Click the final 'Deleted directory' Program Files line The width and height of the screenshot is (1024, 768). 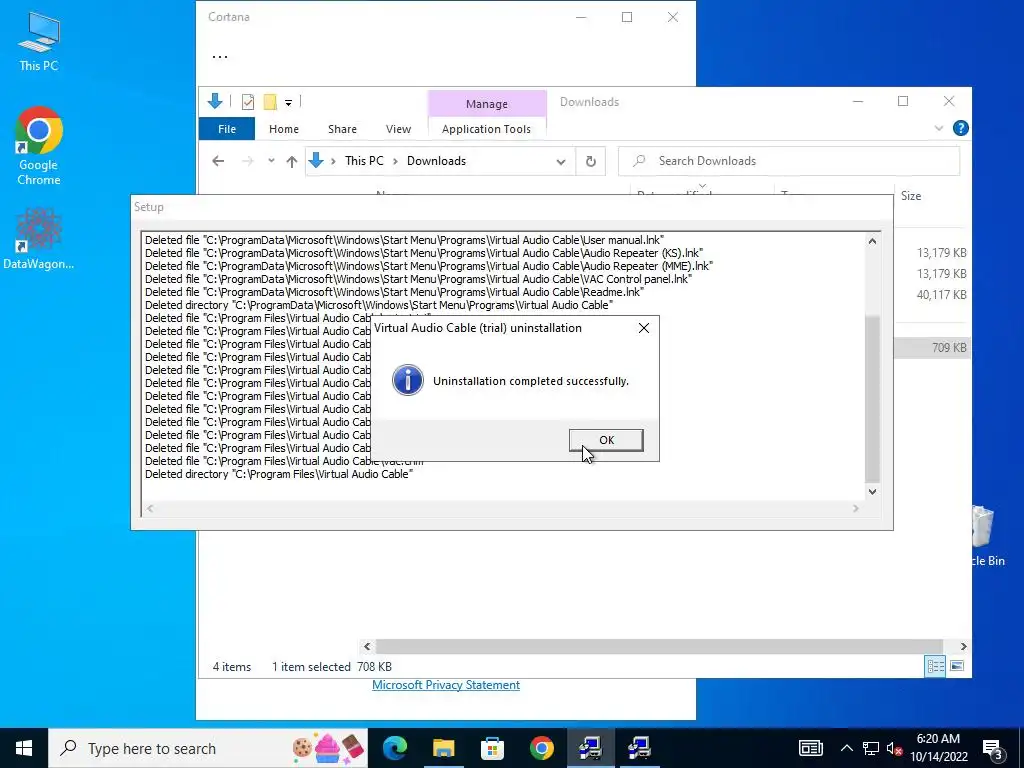[x=279, y=474]
